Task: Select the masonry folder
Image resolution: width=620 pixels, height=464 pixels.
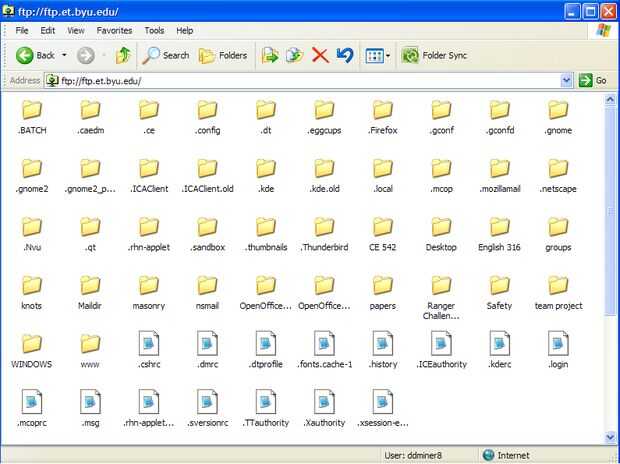Action: coord(149,293)
